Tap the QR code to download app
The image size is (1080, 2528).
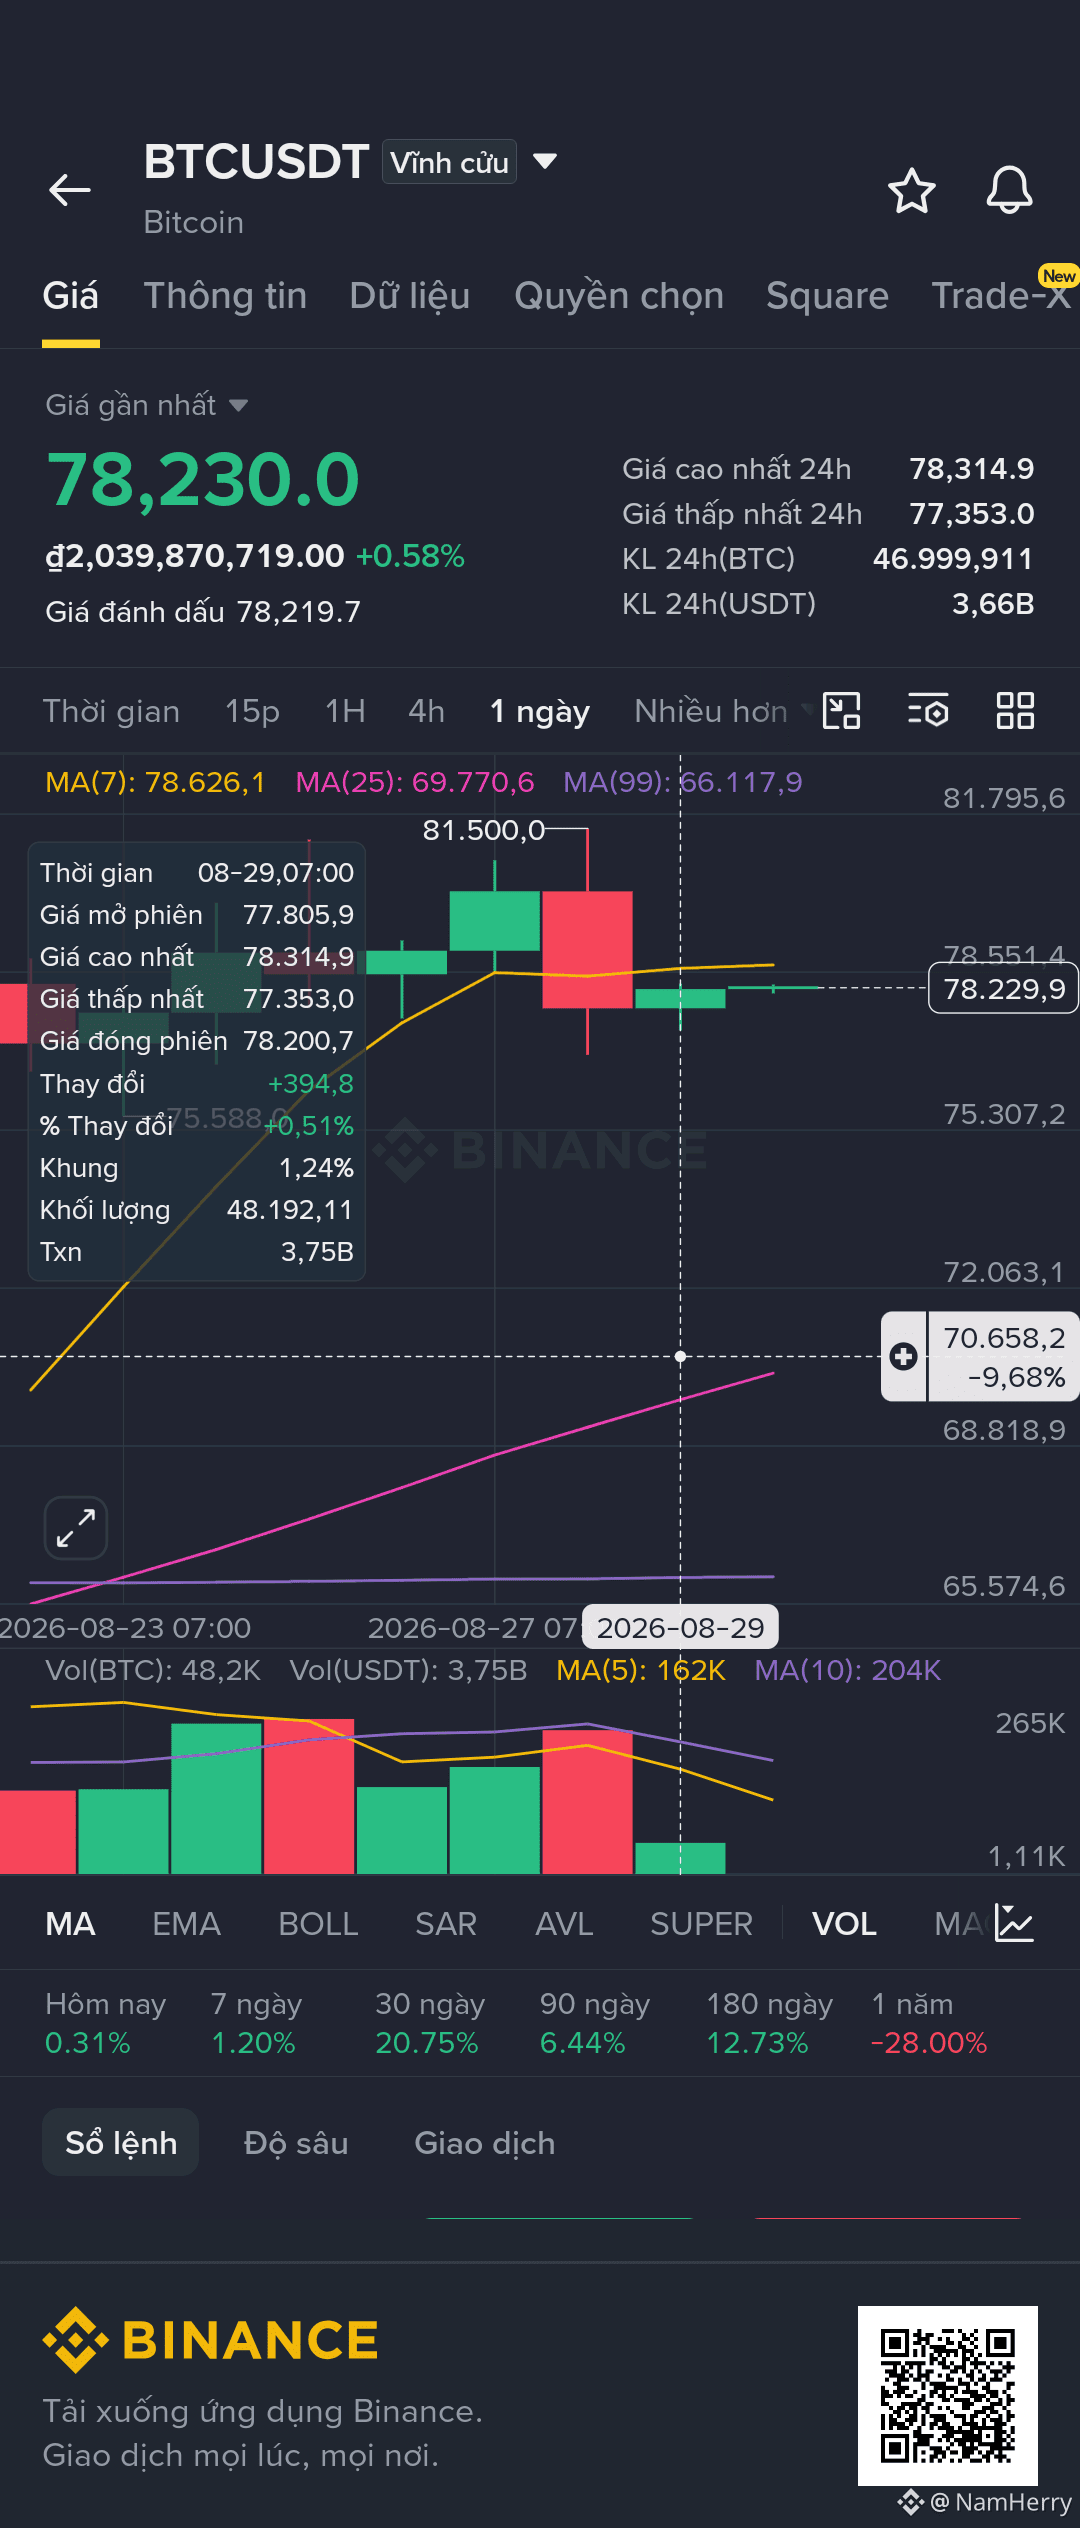coord(948,2396)
